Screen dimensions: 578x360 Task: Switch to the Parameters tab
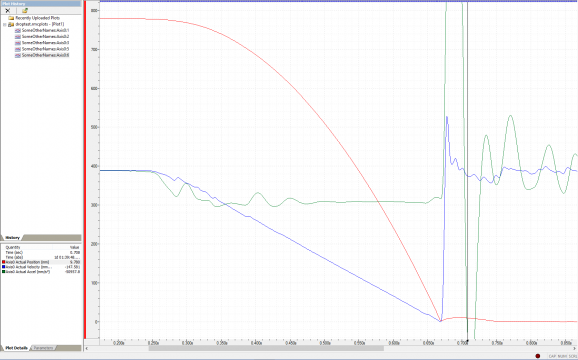point(43,348)
